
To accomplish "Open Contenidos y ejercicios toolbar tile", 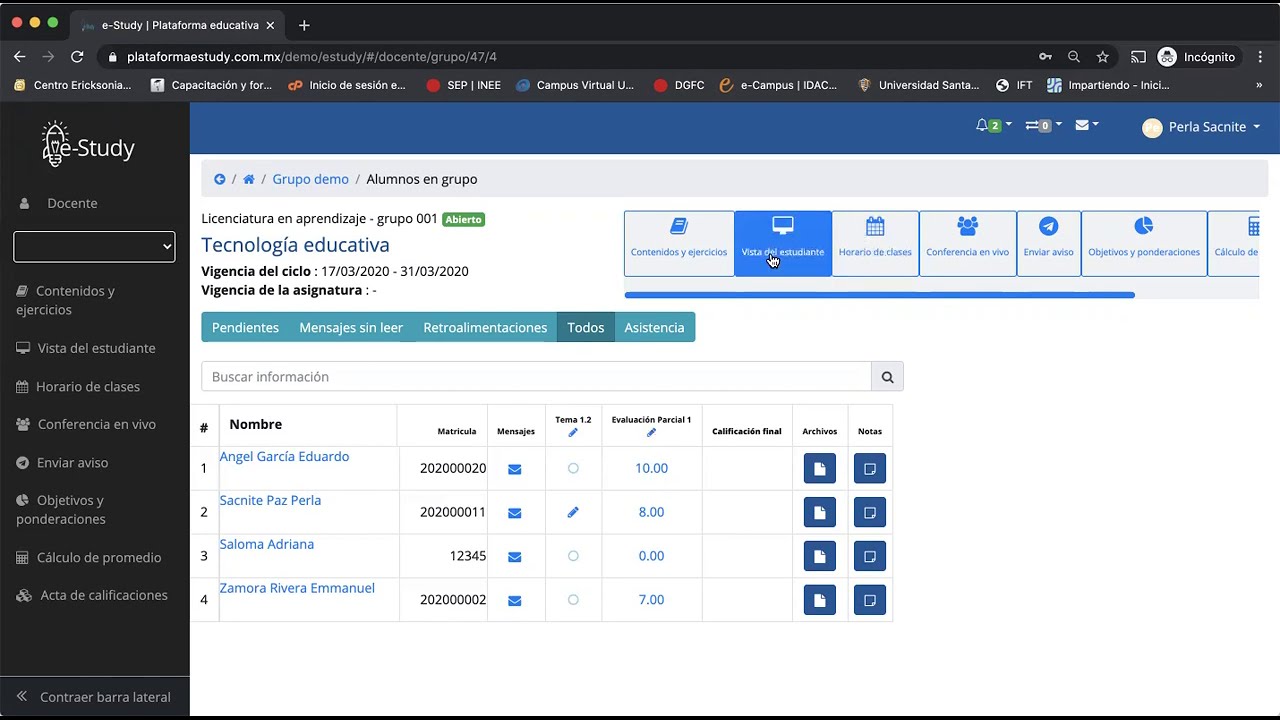I will point(679,243).
